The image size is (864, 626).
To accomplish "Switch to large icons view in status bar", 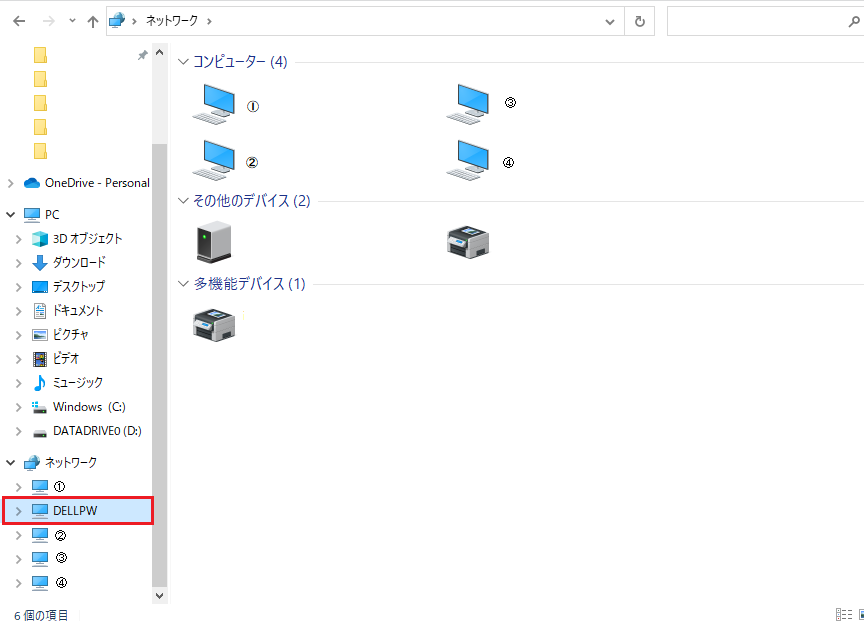I will [x=858, y=614].
